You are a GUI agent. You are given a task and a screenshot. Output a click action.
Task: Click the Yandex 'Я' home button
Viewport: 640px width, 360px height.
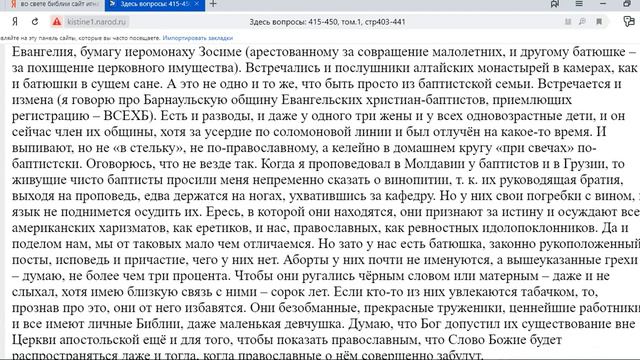(15, 22)
